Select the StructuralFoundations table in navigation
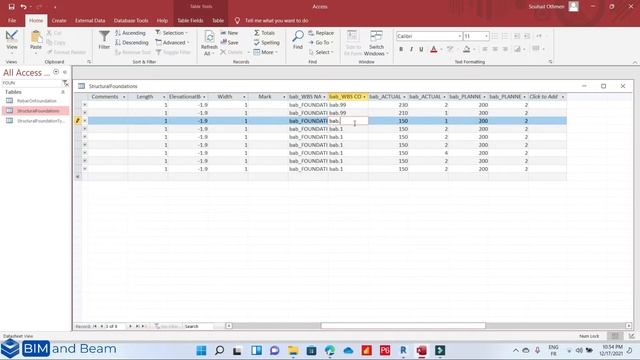The width and height of the screenshot is (640, 360). (36, 111)
